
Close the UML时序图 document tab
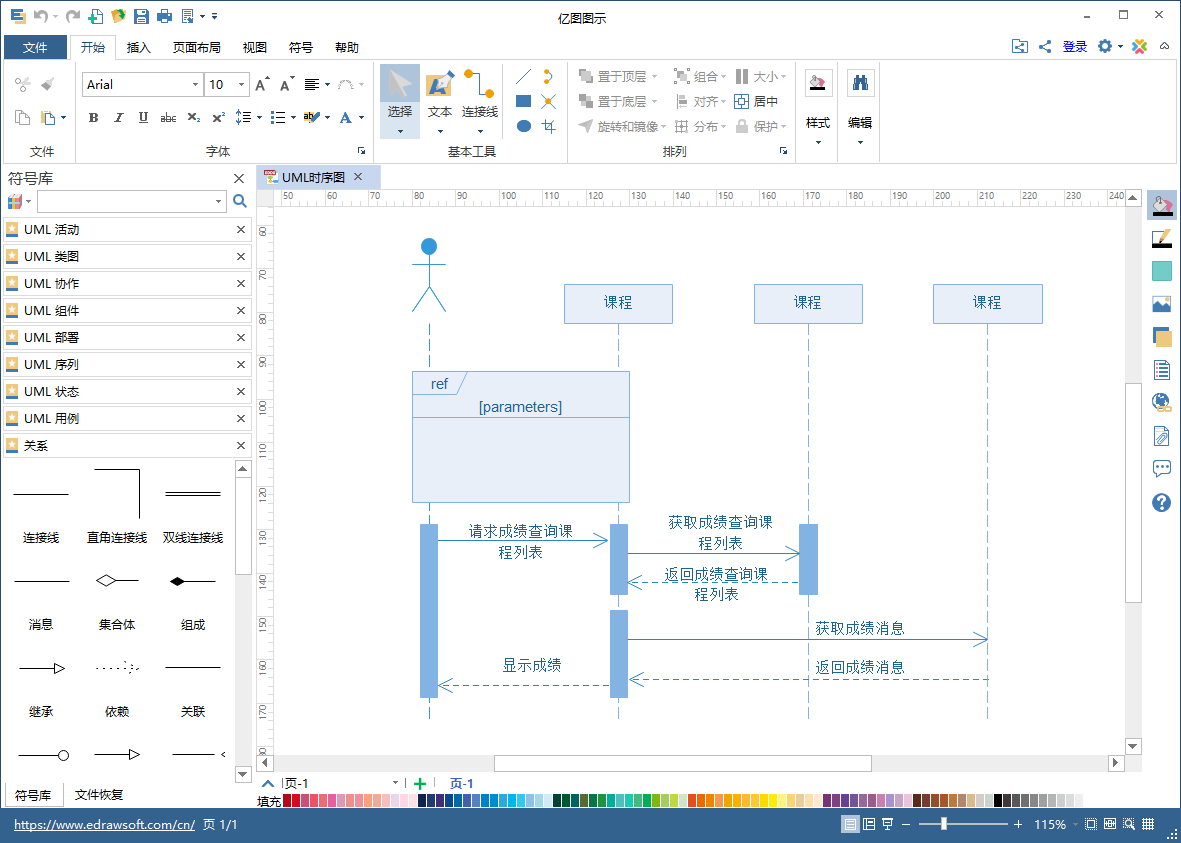[x=359, y=177]
